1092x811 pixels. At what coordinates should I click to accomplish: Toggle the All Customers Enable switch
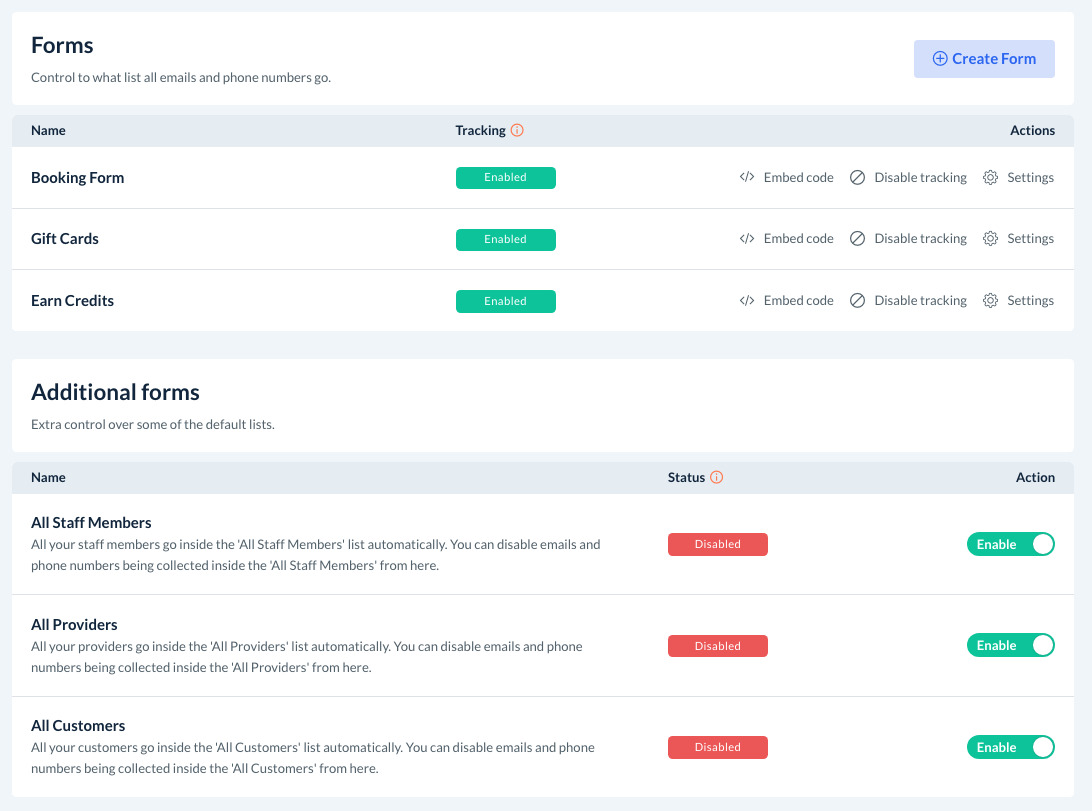tap(1010, 747)
